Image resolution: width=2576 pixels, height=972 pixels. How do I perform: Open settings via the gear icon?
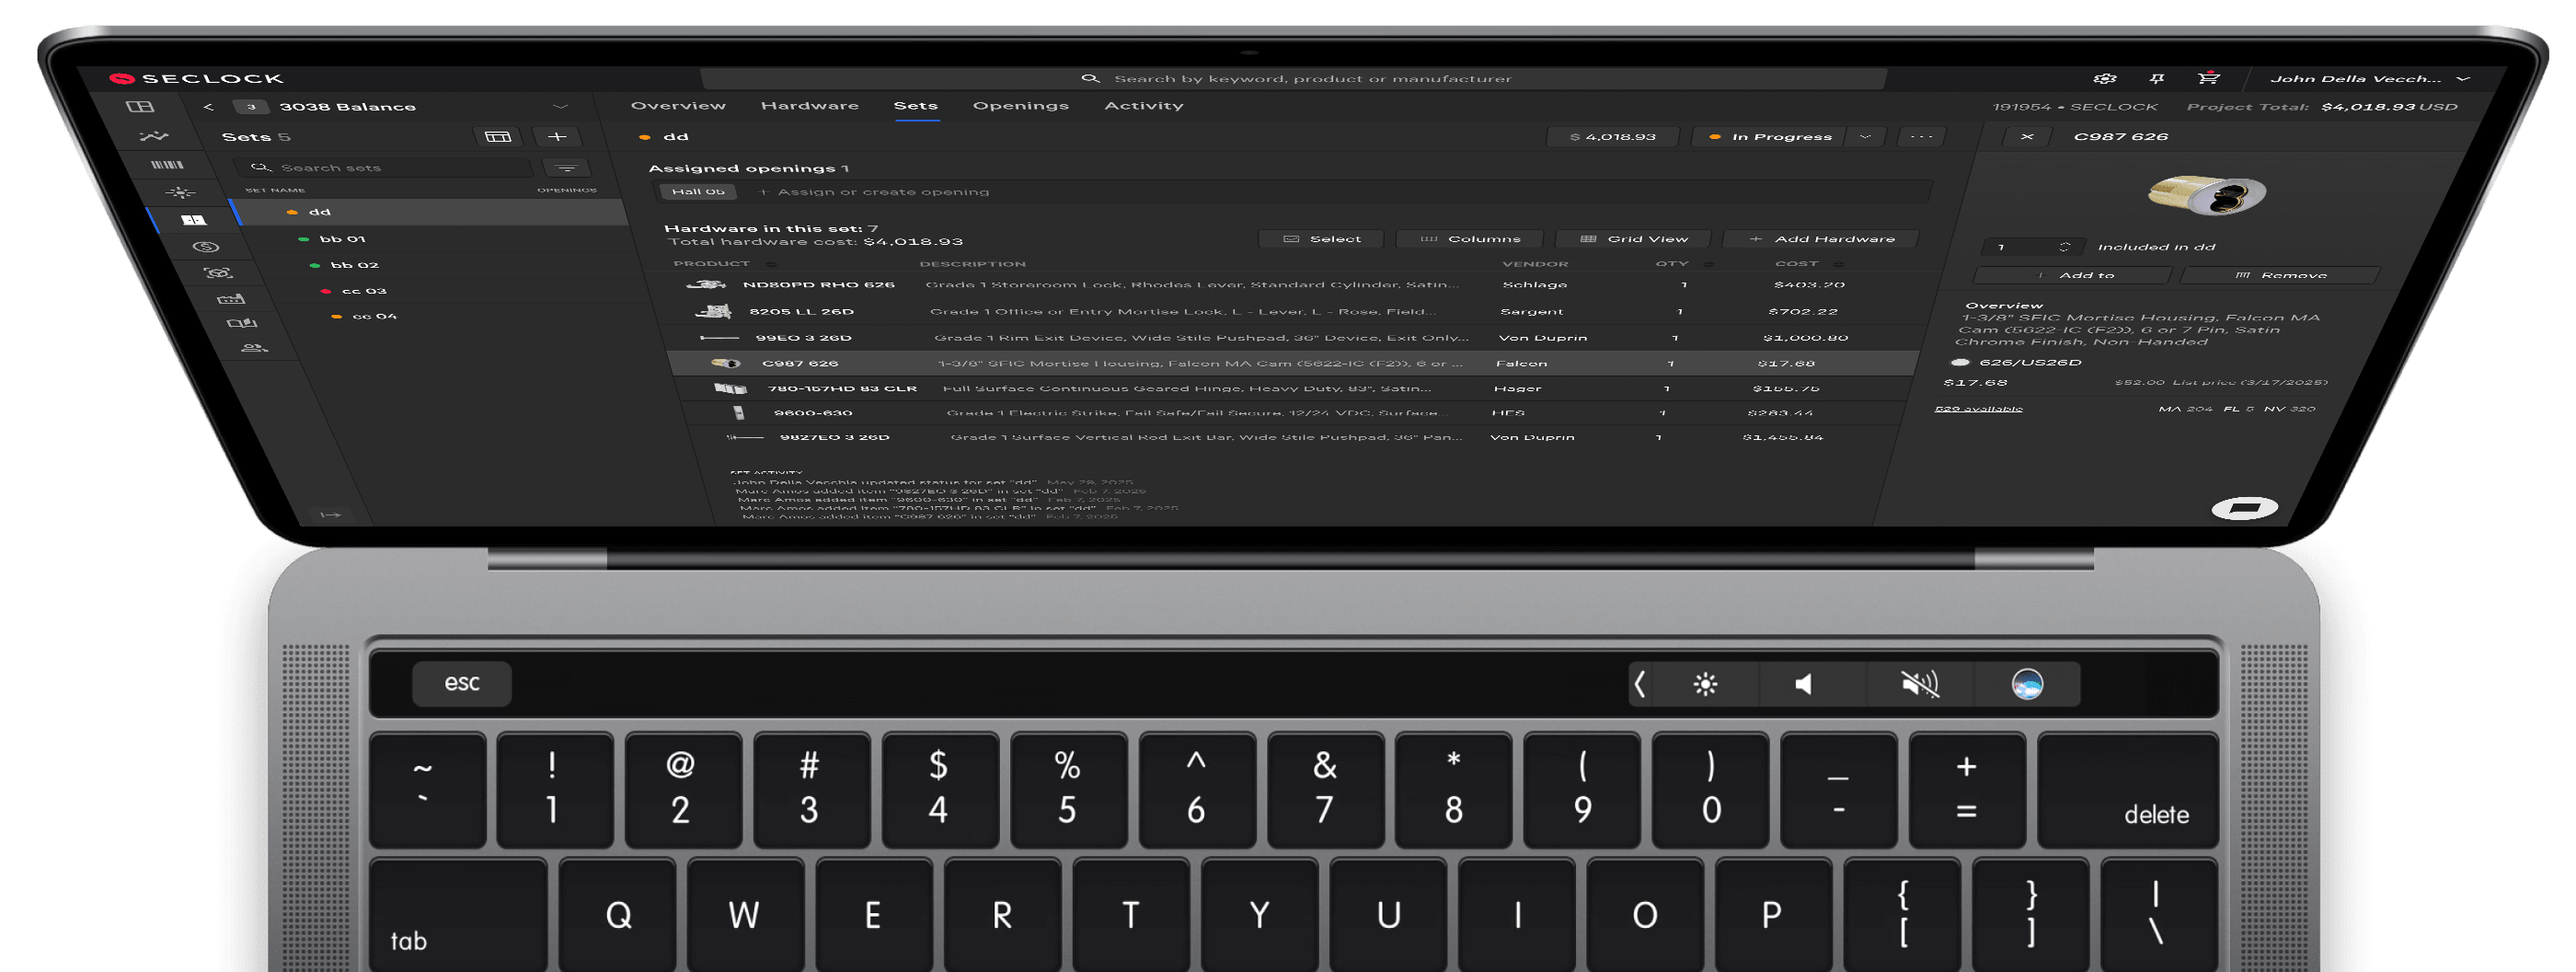coord(2104,78)
